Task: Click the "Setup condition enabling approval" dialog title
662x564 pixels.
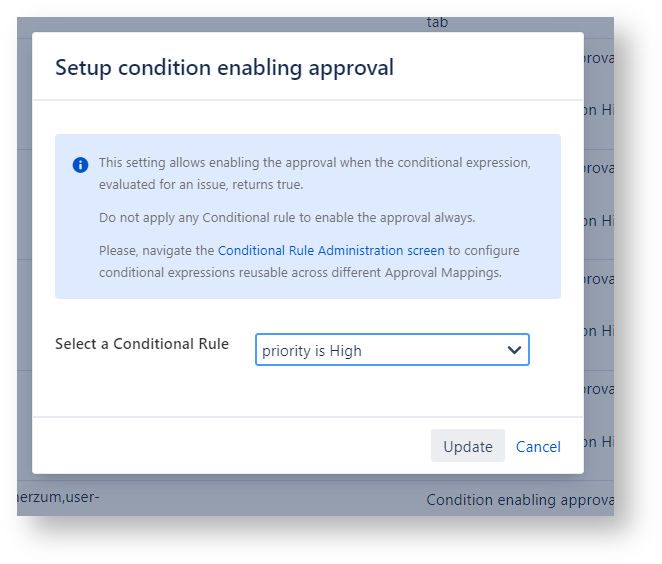Action: click(224, 68)
